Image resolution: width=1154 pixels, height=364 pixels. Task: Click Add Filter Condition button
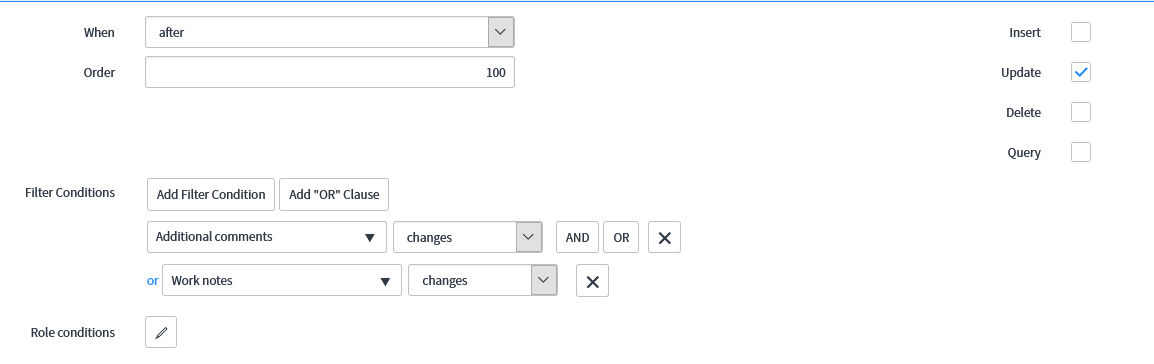coord(210,195)
